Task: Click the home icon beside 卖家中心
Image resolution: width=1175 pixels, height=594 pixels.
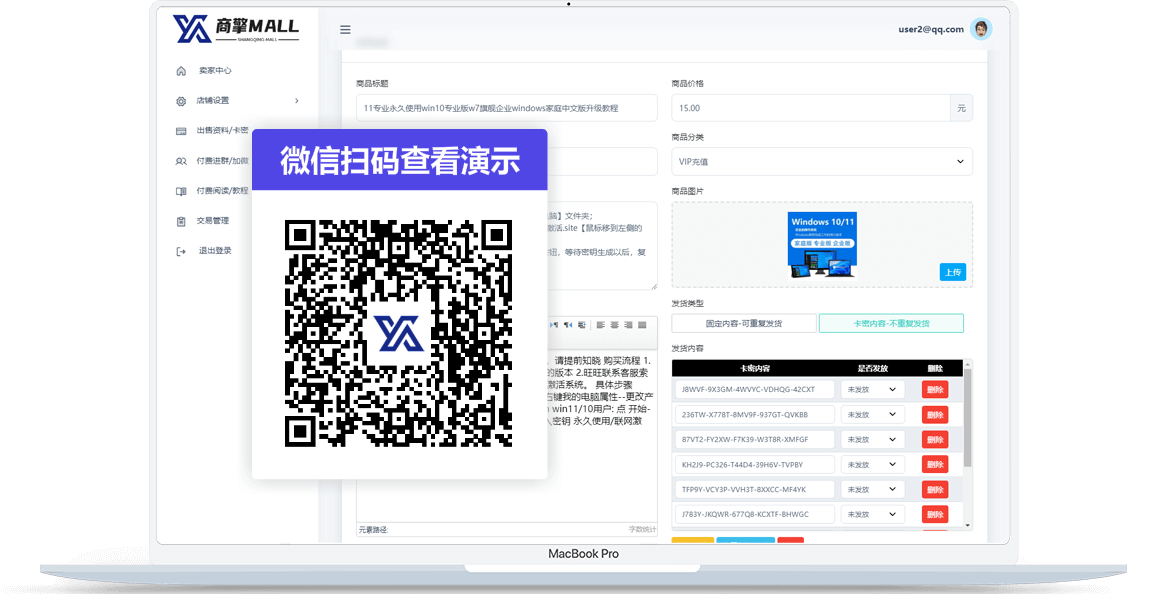Action: 181,71
